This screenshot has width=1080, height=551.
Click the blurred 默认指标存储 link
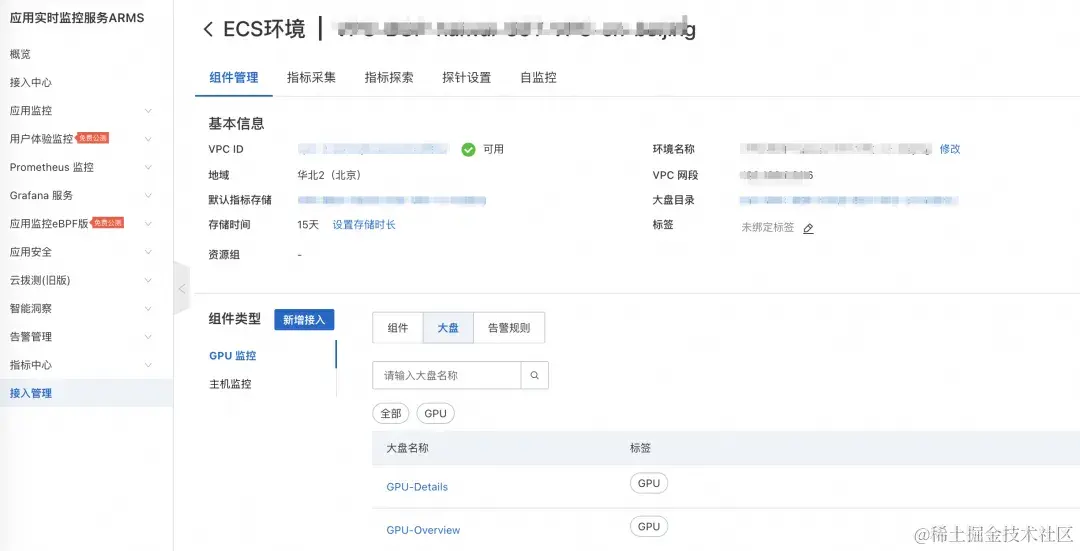click(392, 200)
